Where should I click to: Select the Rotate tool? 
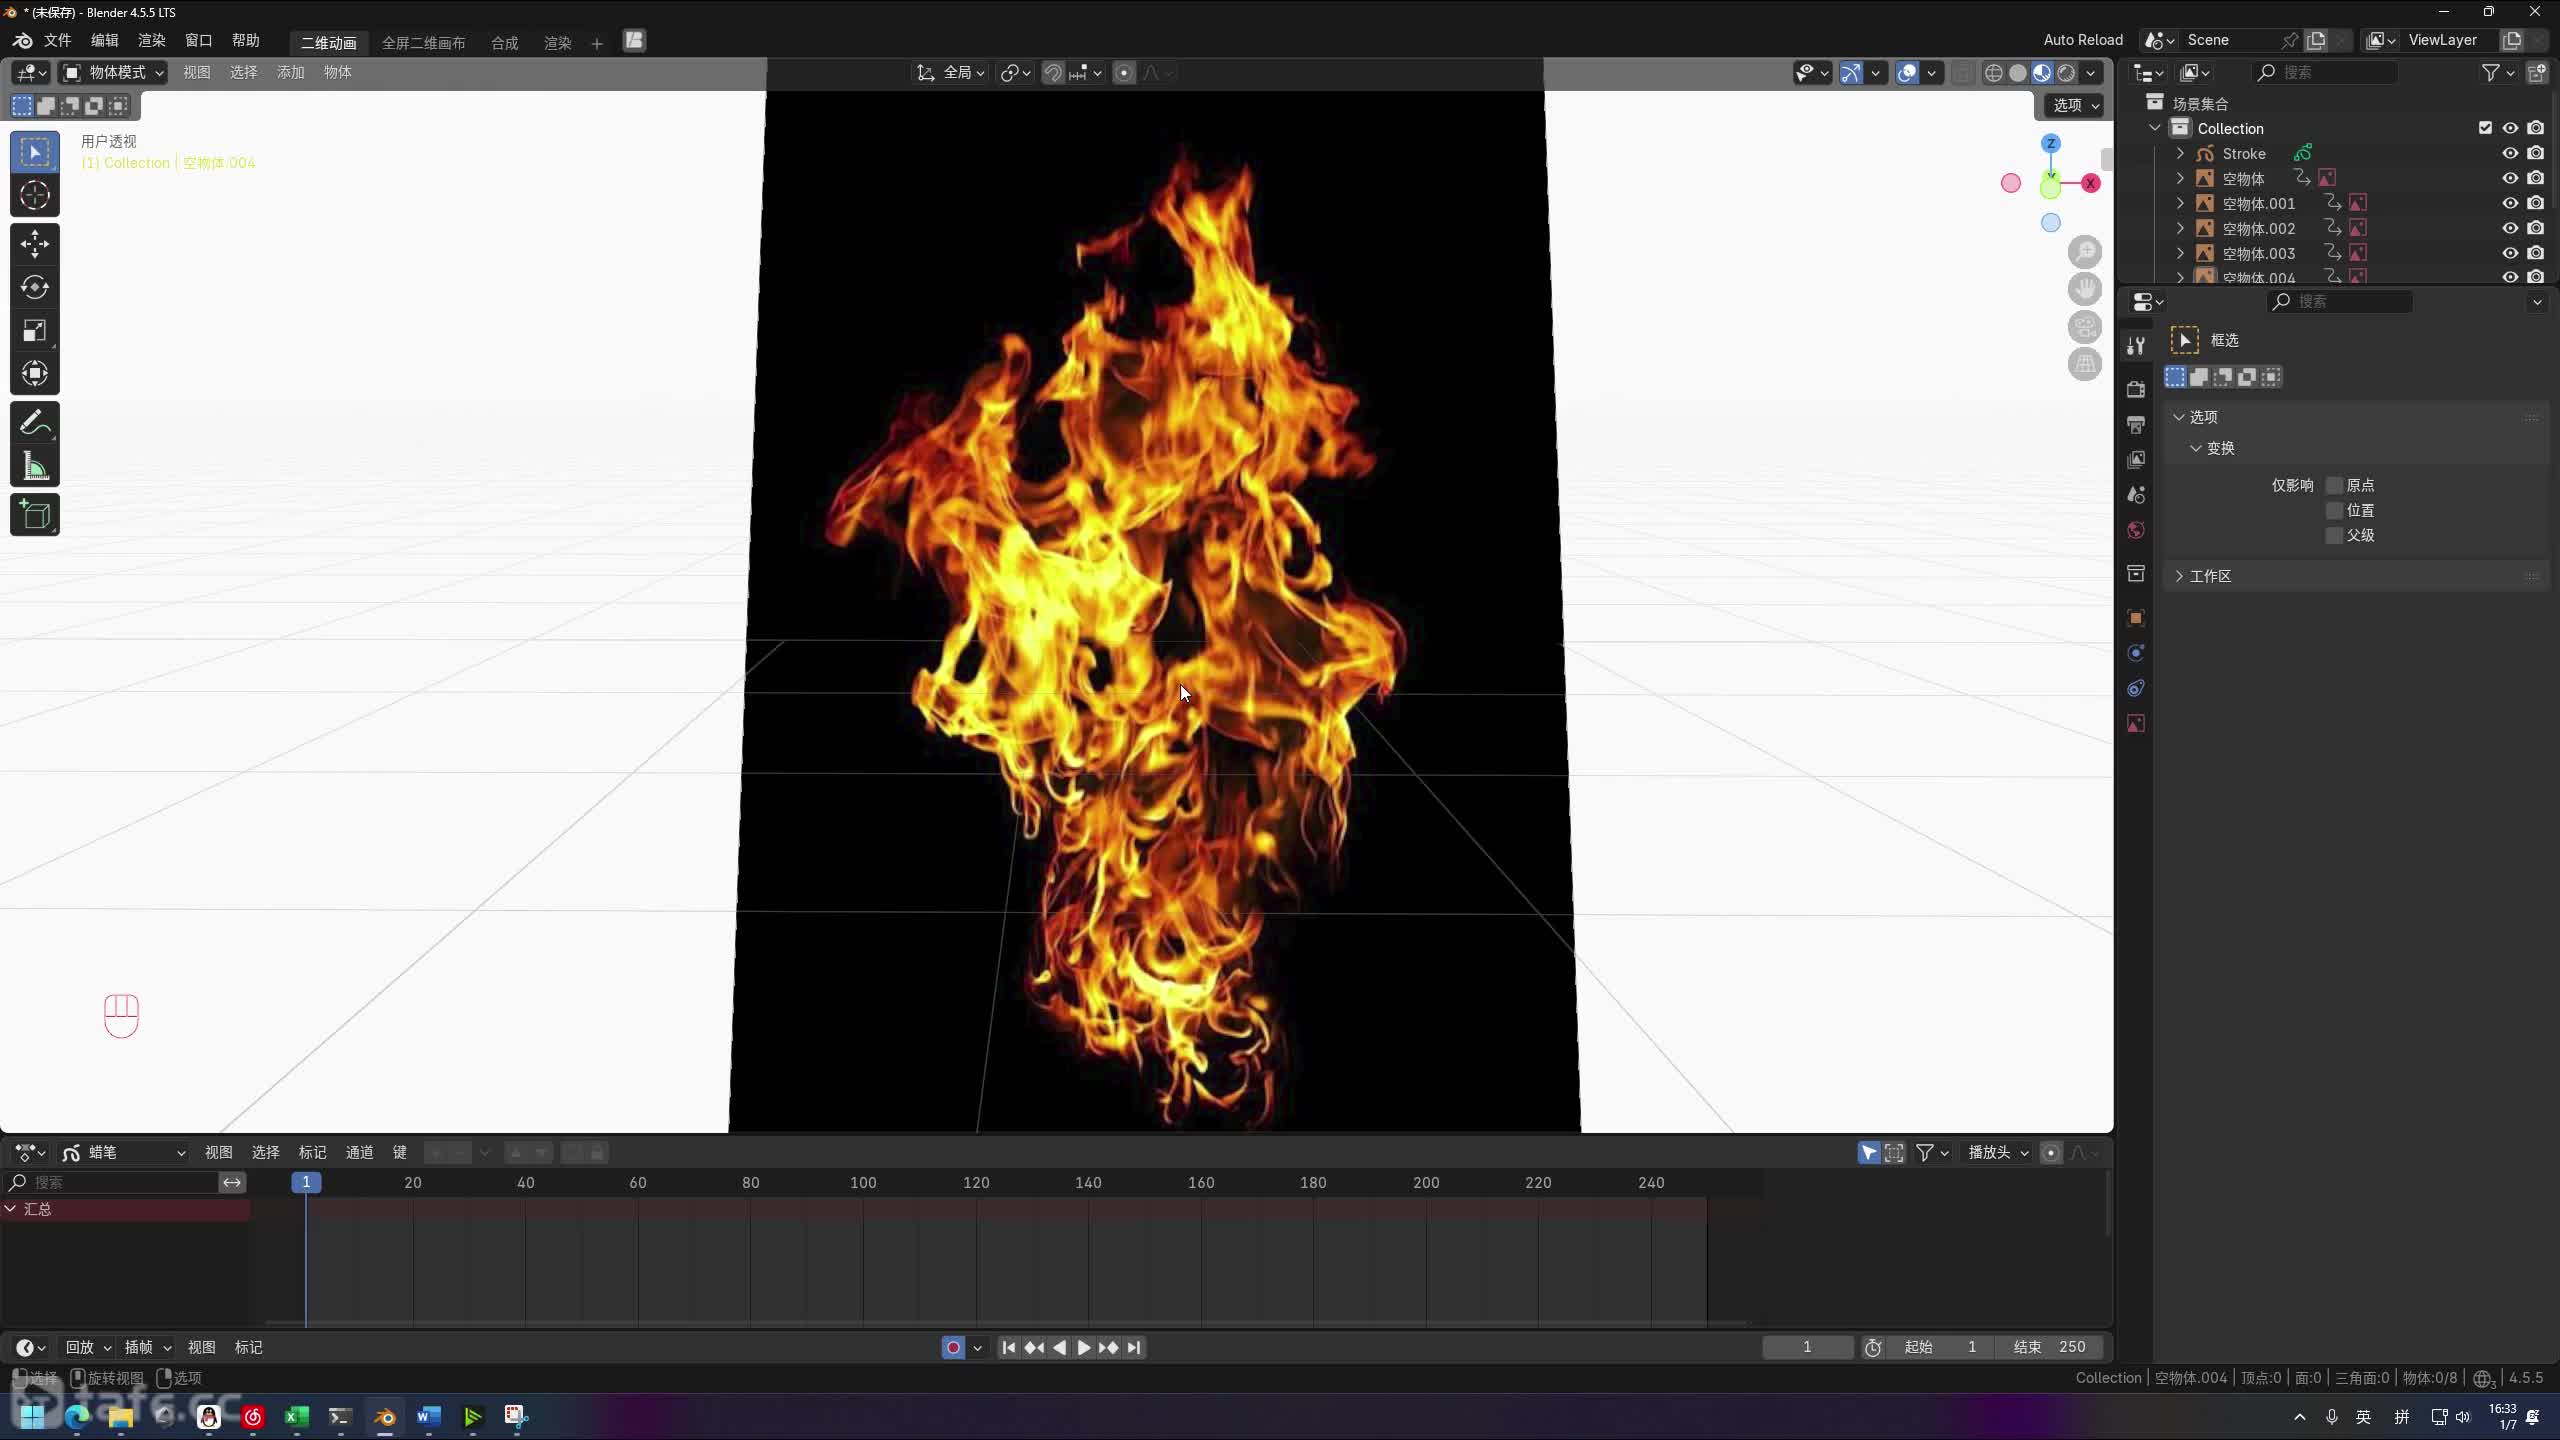[x=35, y=287]
